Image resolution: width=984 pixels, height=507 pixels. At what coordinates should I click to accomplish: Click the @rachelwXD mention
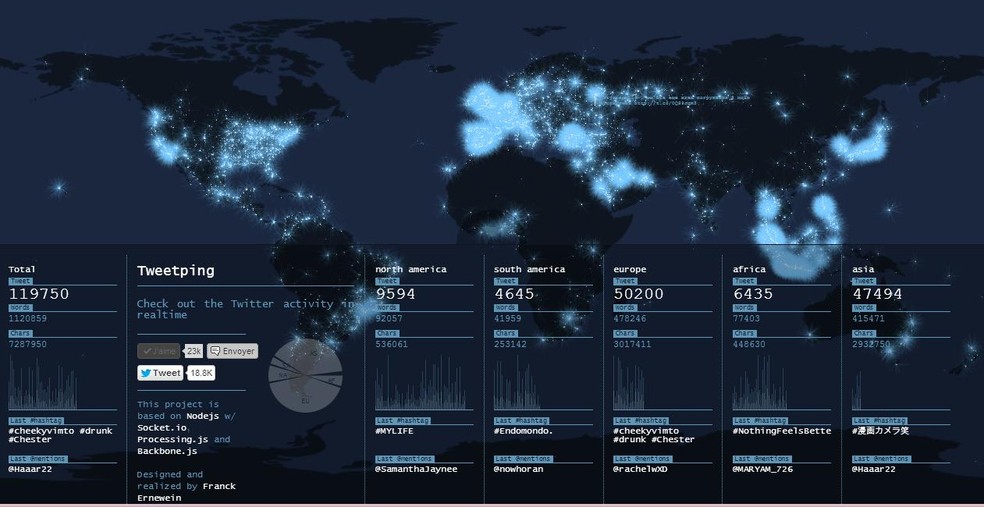[640, 469]
